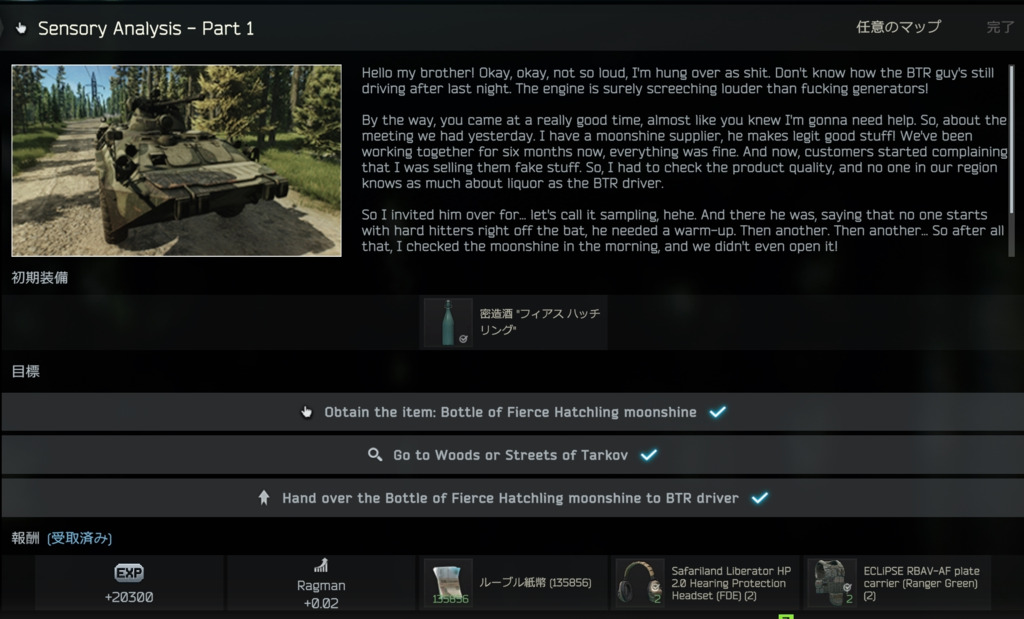Screen dimensions: 1024x619
Task: Click the 完了 status label
Action: pos(1000,27)
